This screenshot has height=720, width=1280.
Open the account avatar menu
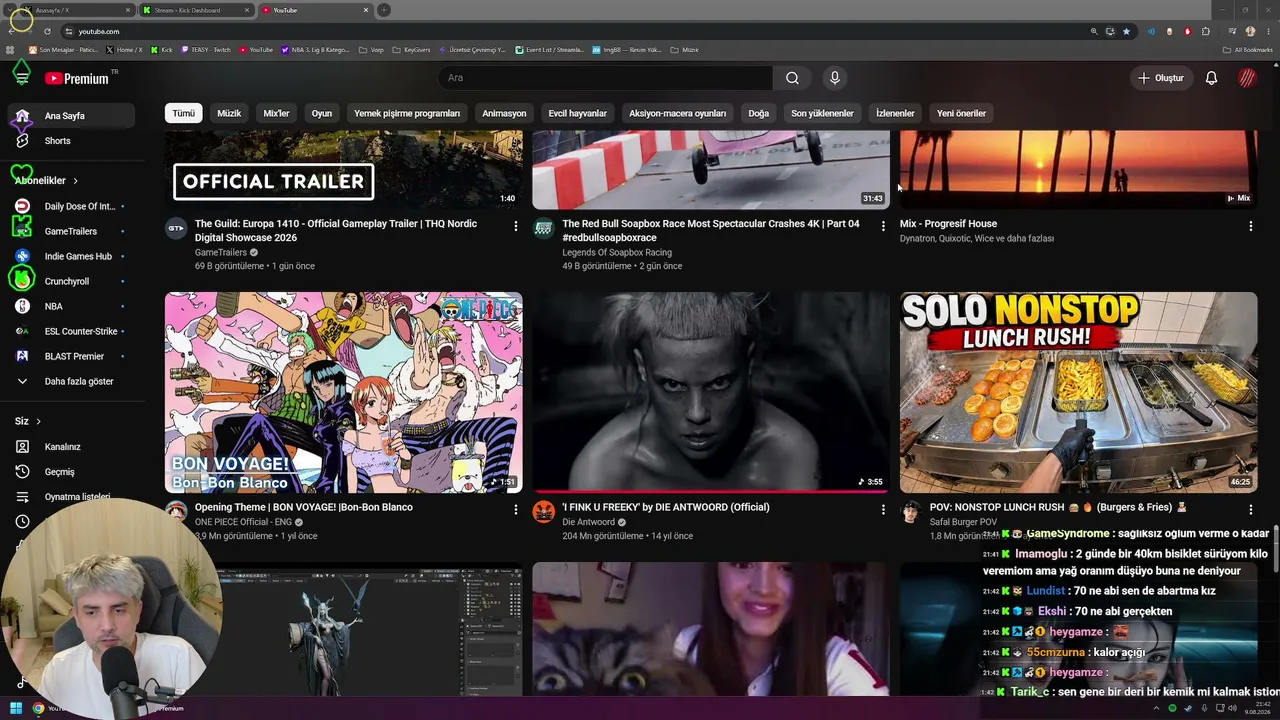pyautogui.click(x=1247, y=78)
